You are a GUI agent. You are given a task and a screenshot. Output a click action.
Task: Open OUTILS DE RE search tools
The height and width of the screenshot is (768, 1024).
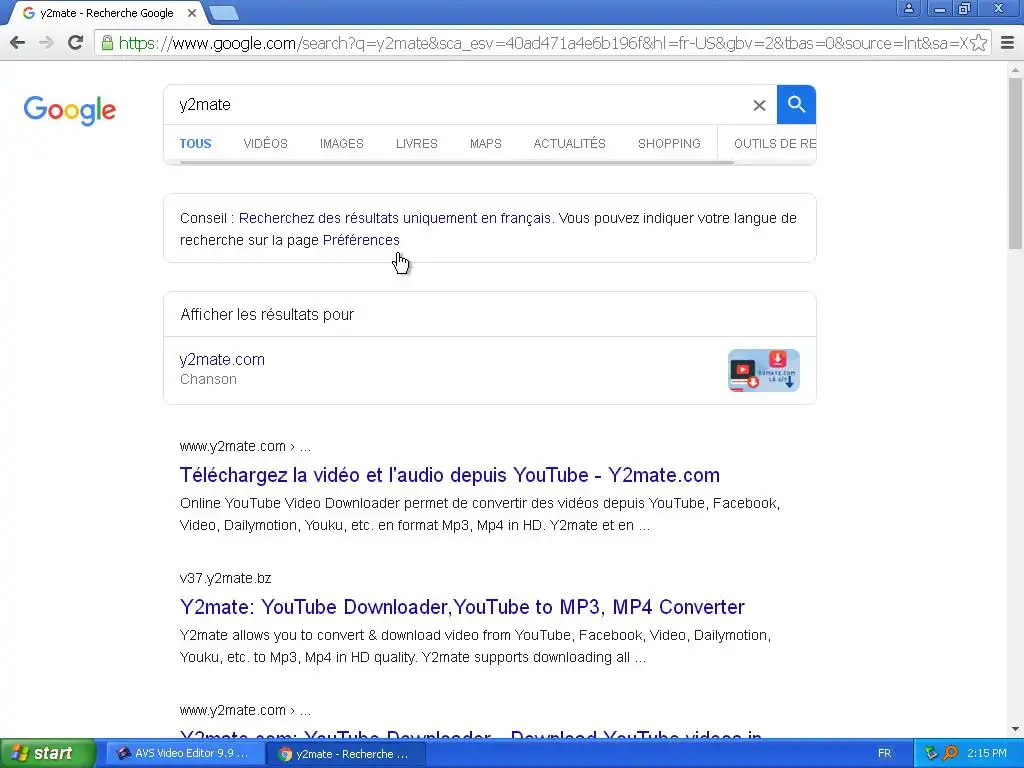775,144
